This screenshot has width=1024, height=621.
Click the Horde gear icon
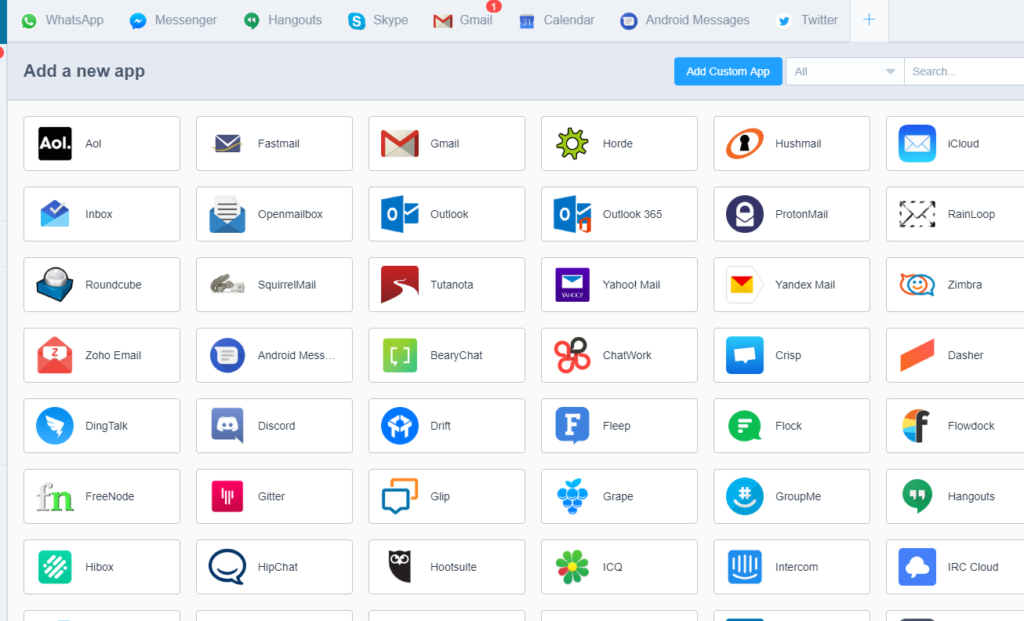click(x=572, y=144)
